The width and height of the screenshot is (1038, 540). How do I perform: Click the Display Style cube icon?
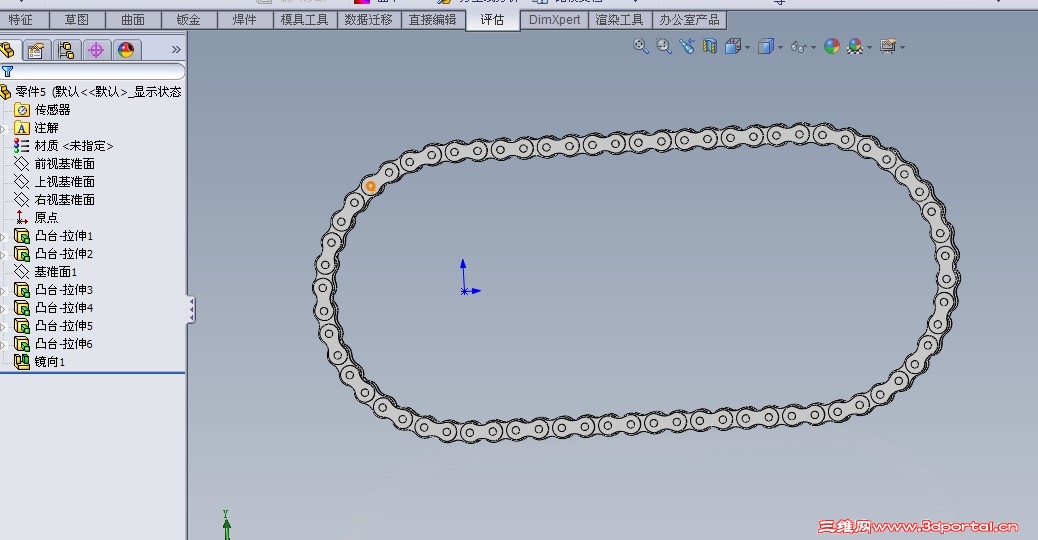click(x=765, y=46)
